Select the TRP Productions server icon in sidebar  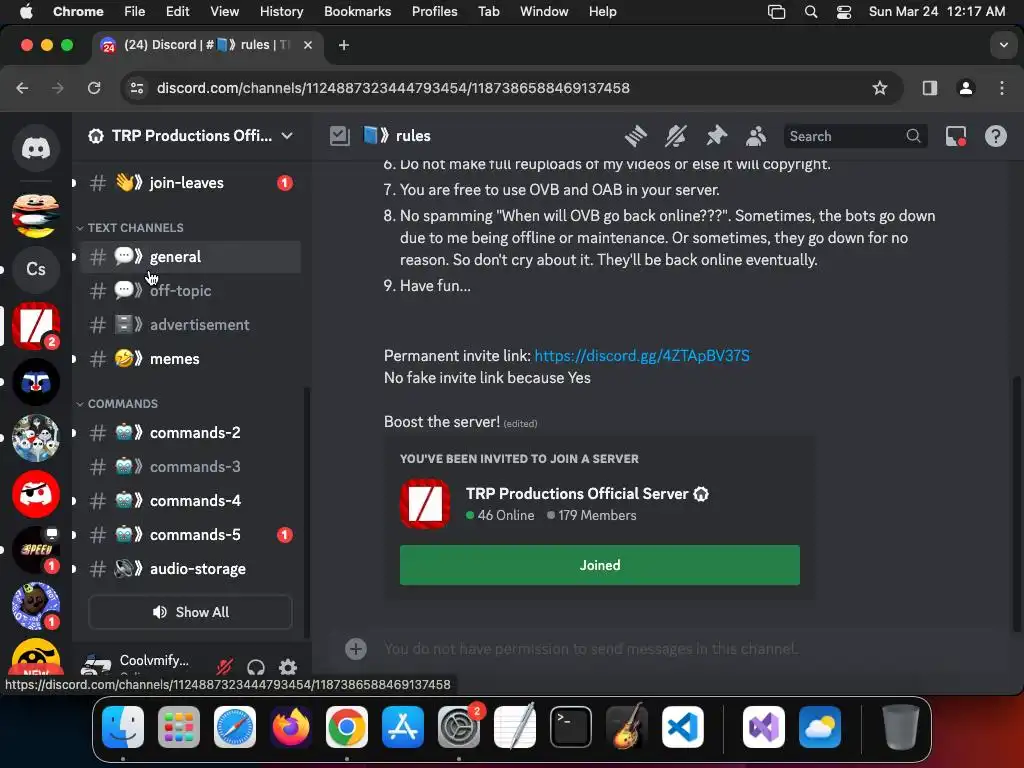coord(36,325)
